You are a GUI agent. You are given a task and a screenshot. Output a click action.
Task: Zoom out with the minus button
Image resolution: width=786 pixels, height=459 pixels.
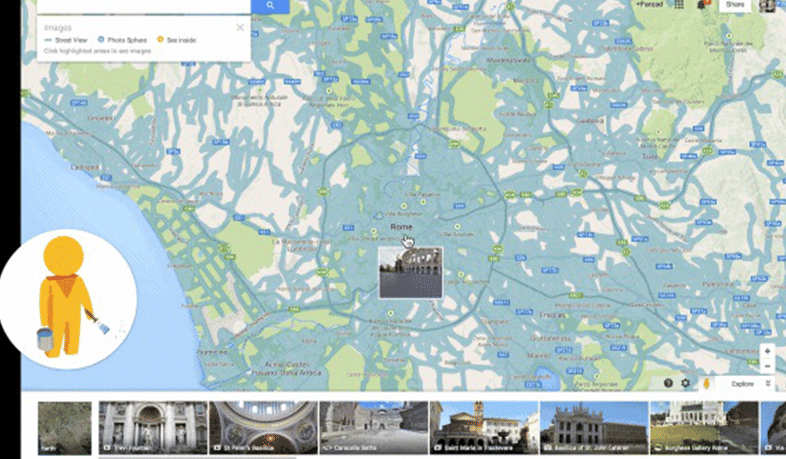tap(767, 366)
